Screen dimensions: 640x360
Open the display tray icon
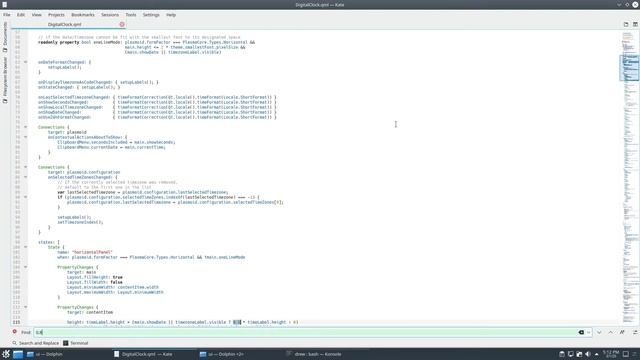(x=571, y=354)
